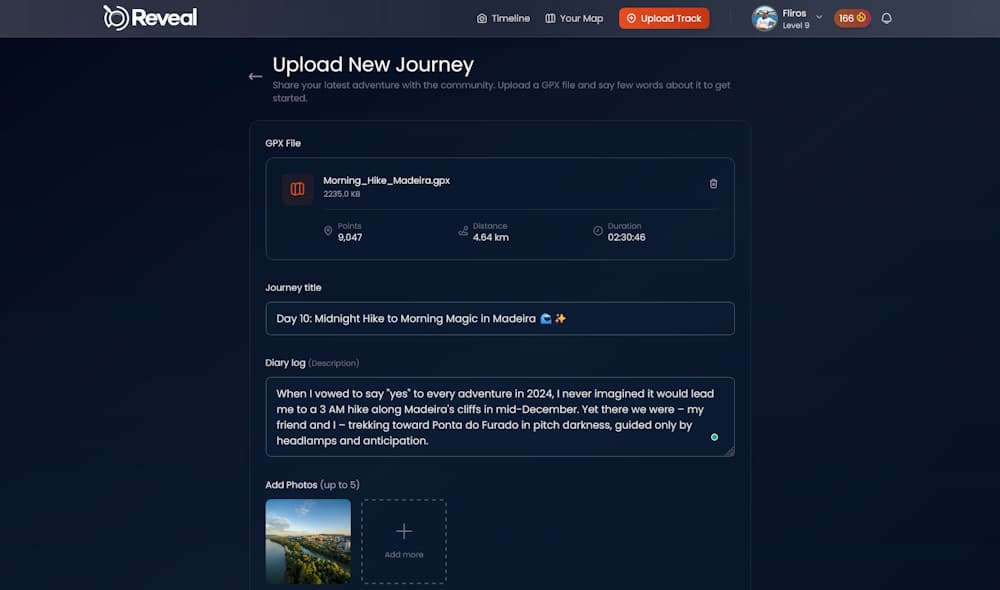Click the 2235.0 KB file size

pos(342,194)
